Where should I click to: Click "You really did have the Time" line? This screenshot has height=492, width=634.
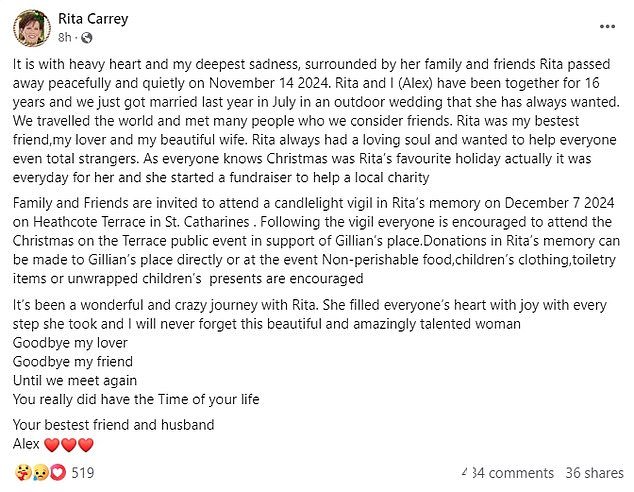point(136,399)
